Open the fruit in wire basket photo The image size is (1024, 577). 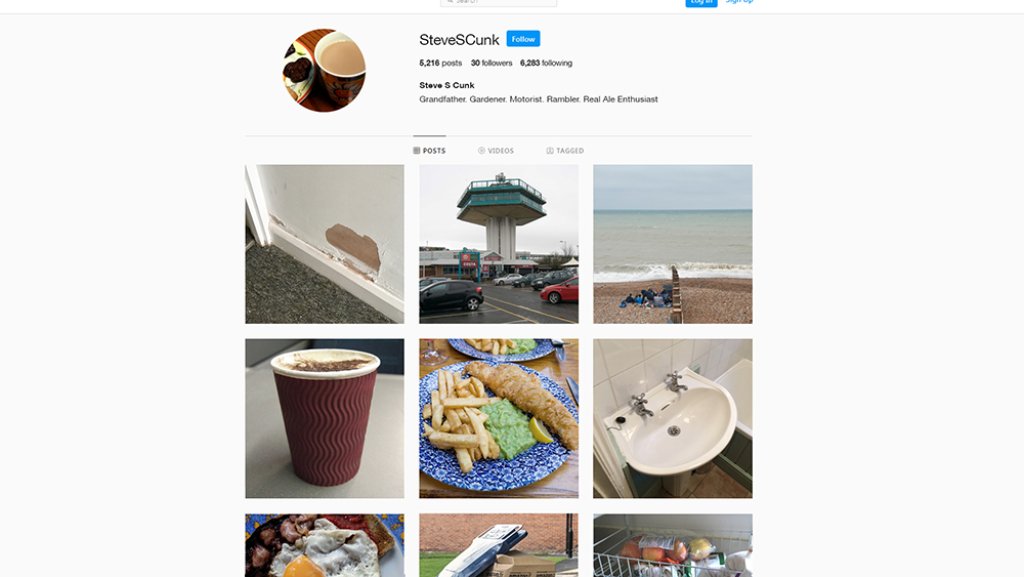point(673,545)
